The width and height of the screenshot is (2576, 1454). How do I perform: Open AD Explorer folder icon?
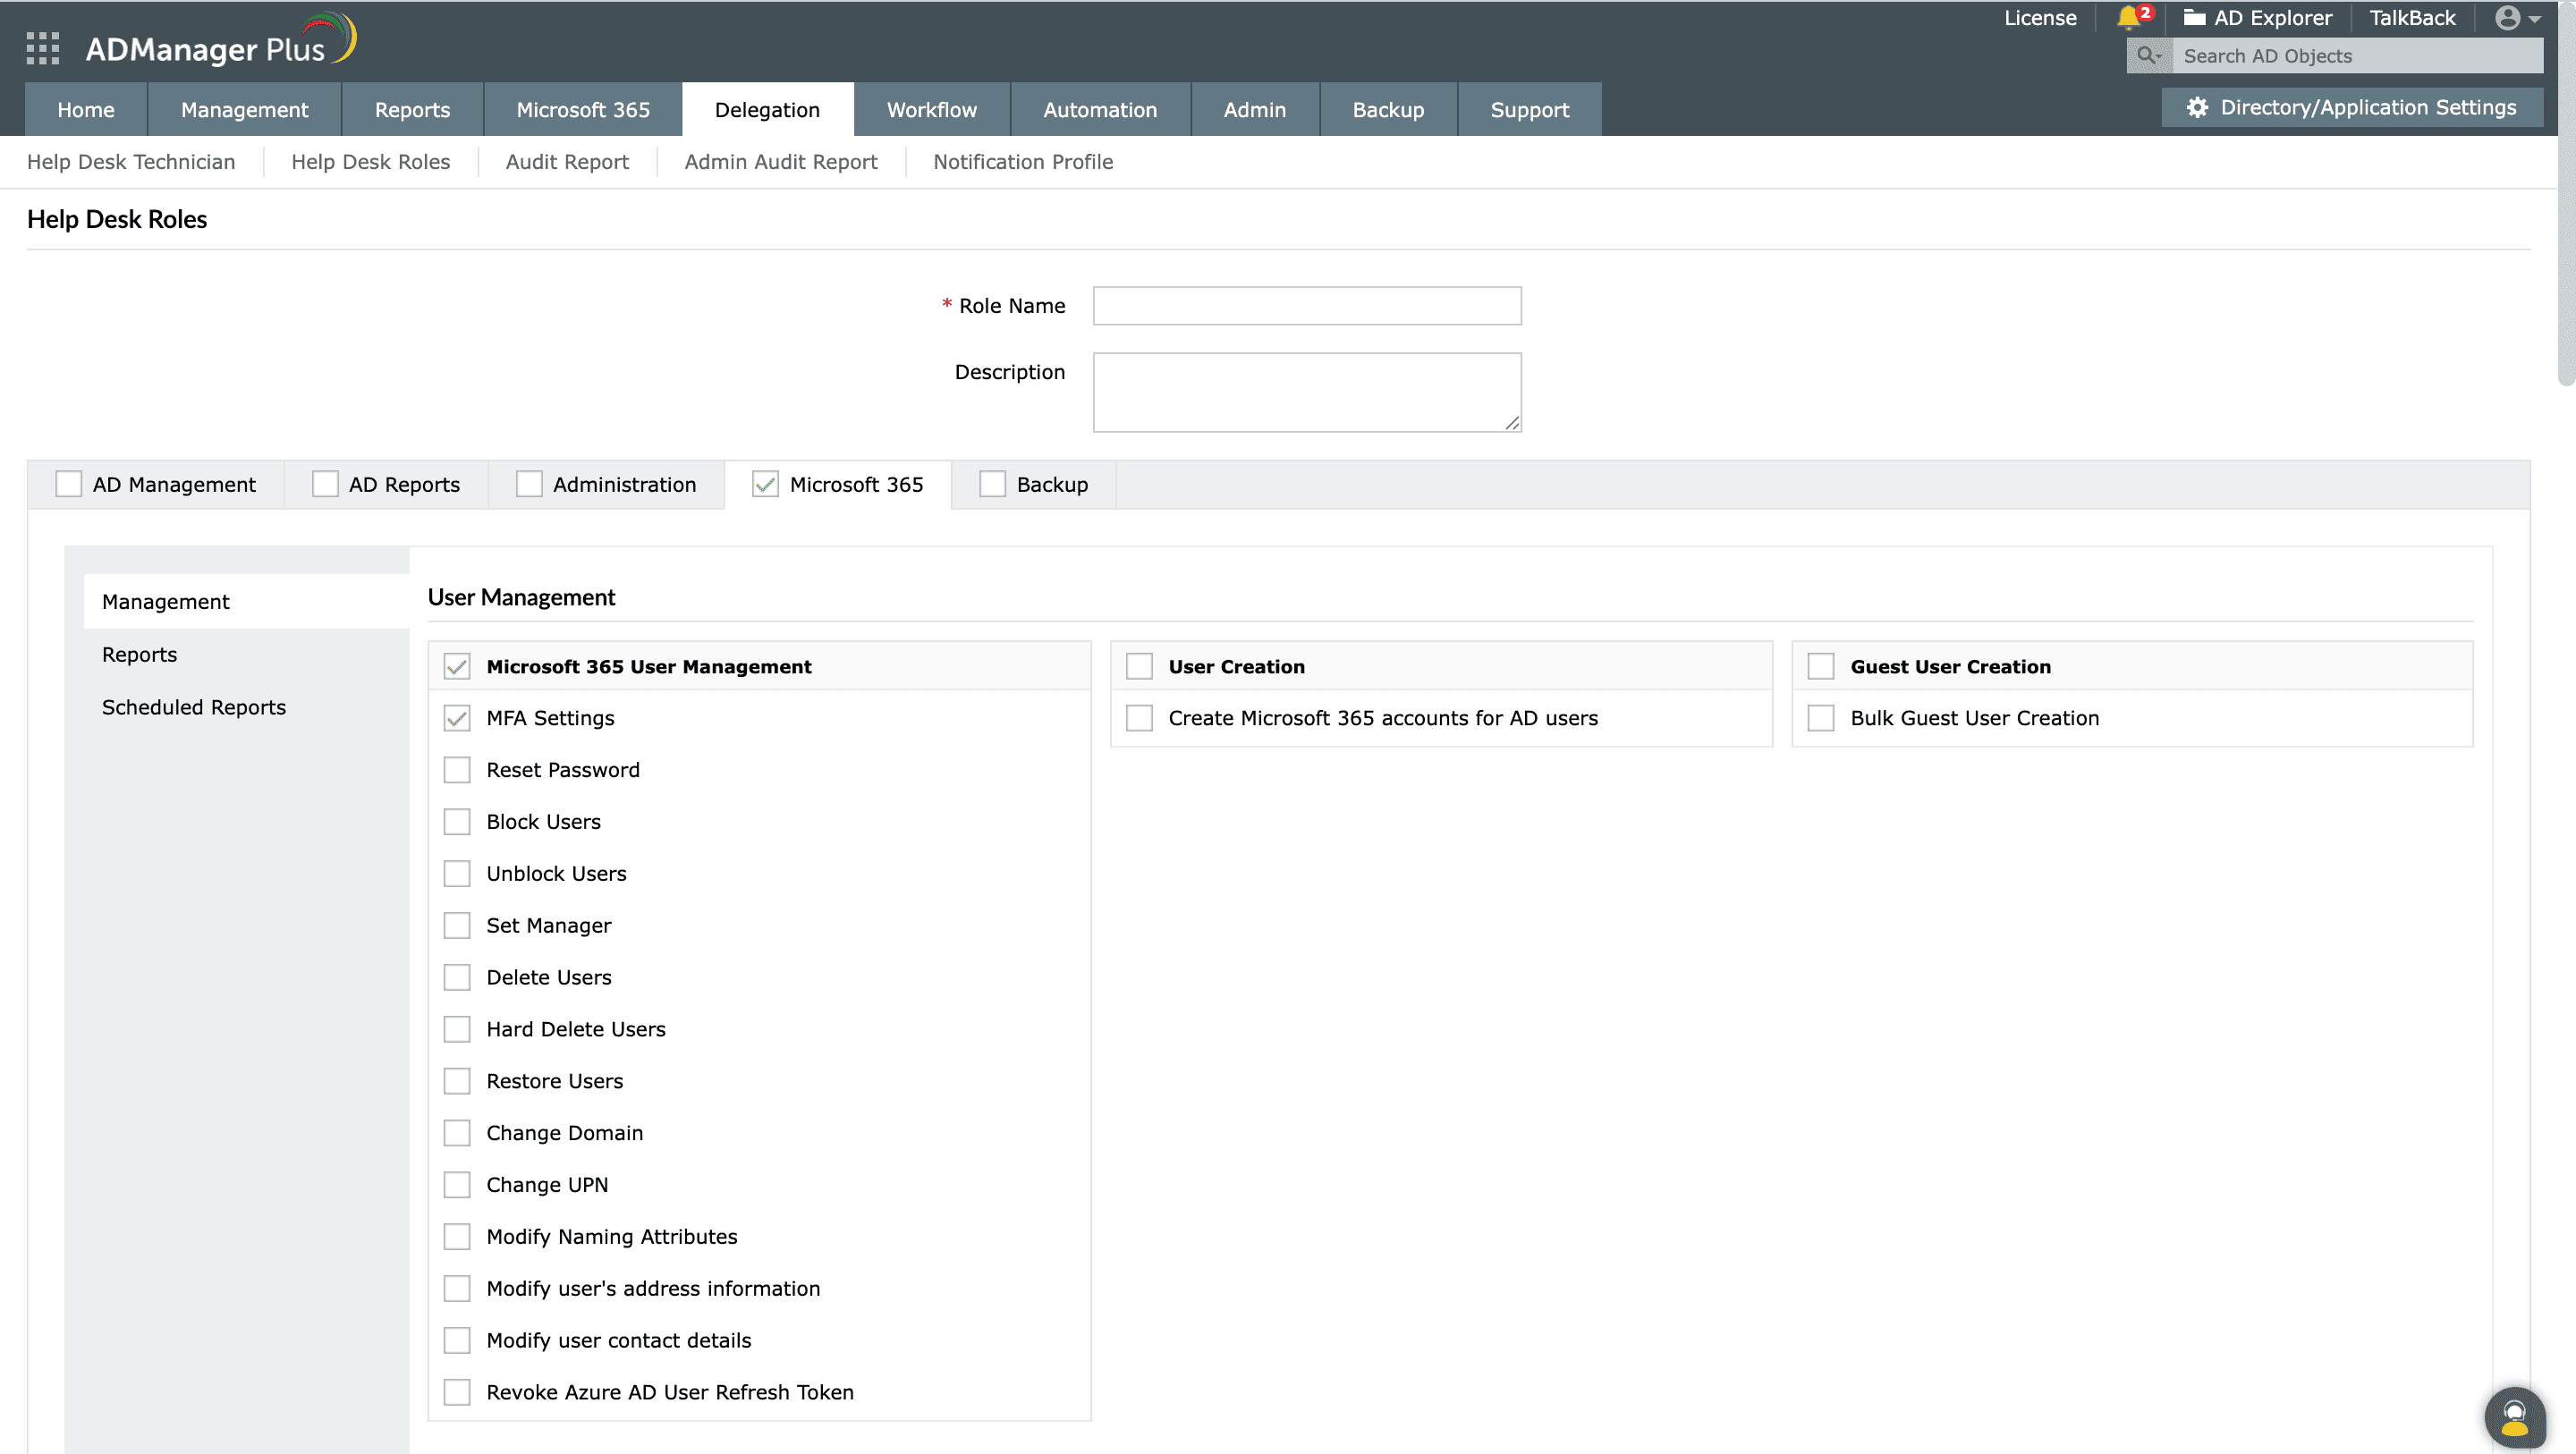tap(2194, 18)
